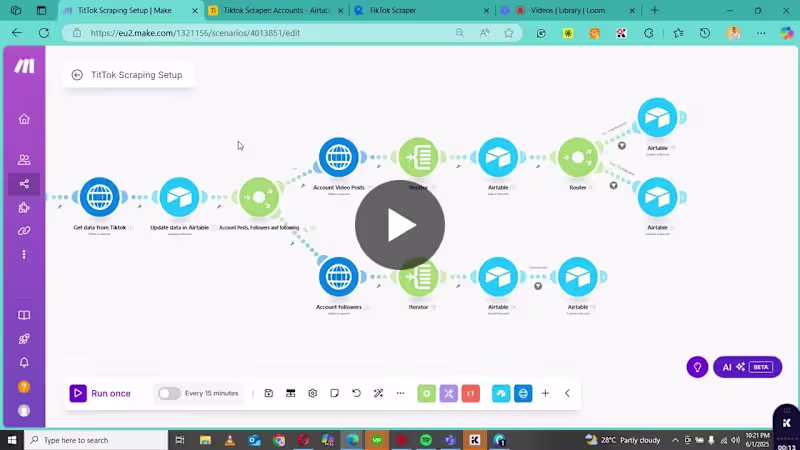Viewport: 800px width, 450px height.
Task: Save the scenario with the save icon
Action: click(x=268, y=393)
